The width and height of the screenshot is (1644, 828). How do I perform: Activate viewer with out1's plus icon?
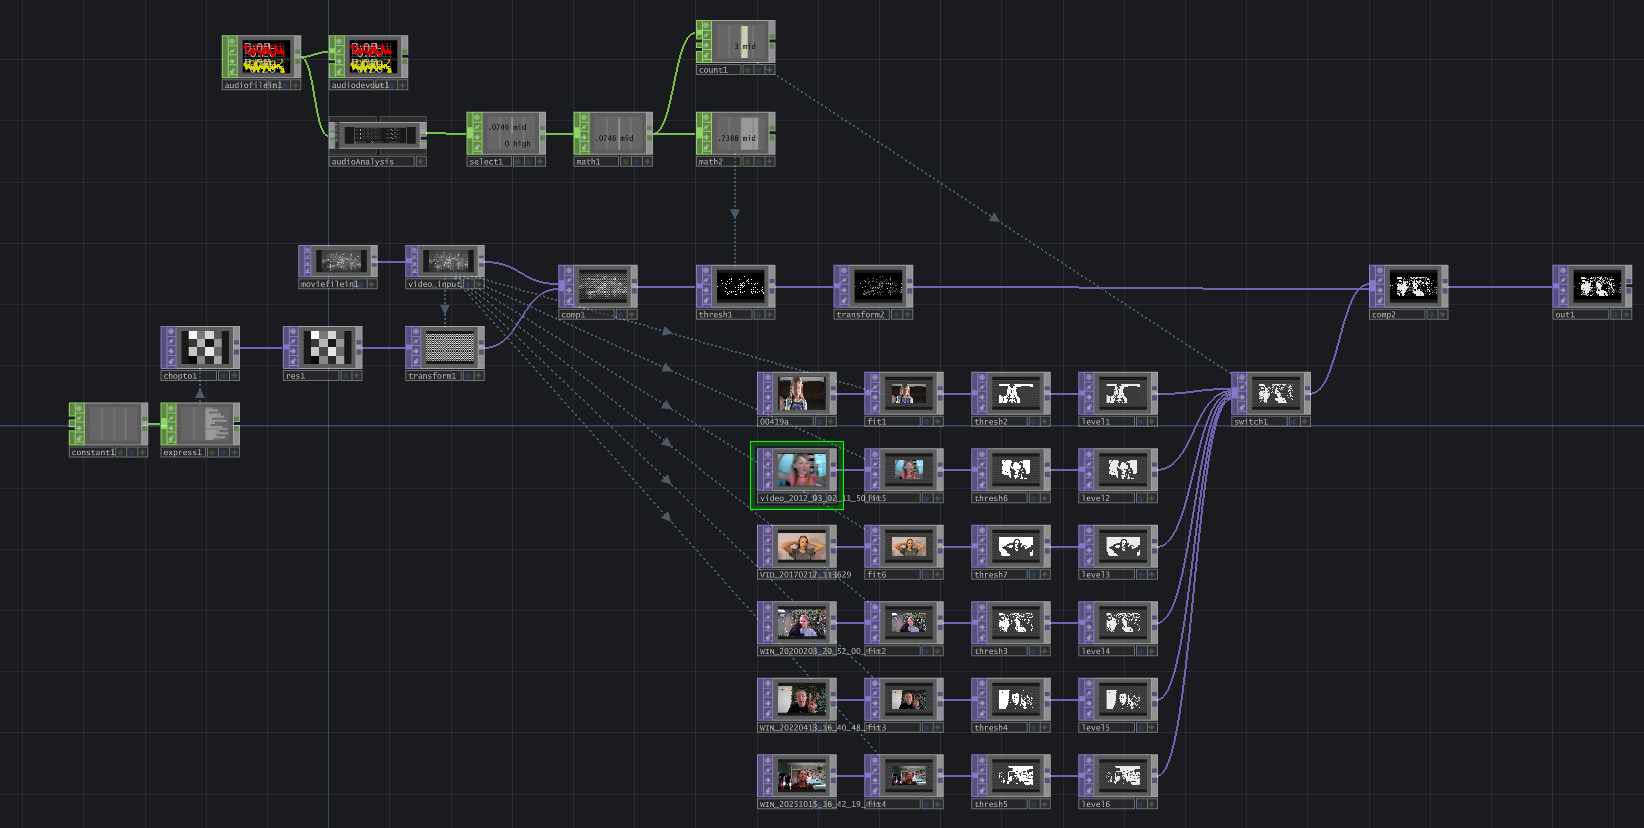click(1626, 314)
